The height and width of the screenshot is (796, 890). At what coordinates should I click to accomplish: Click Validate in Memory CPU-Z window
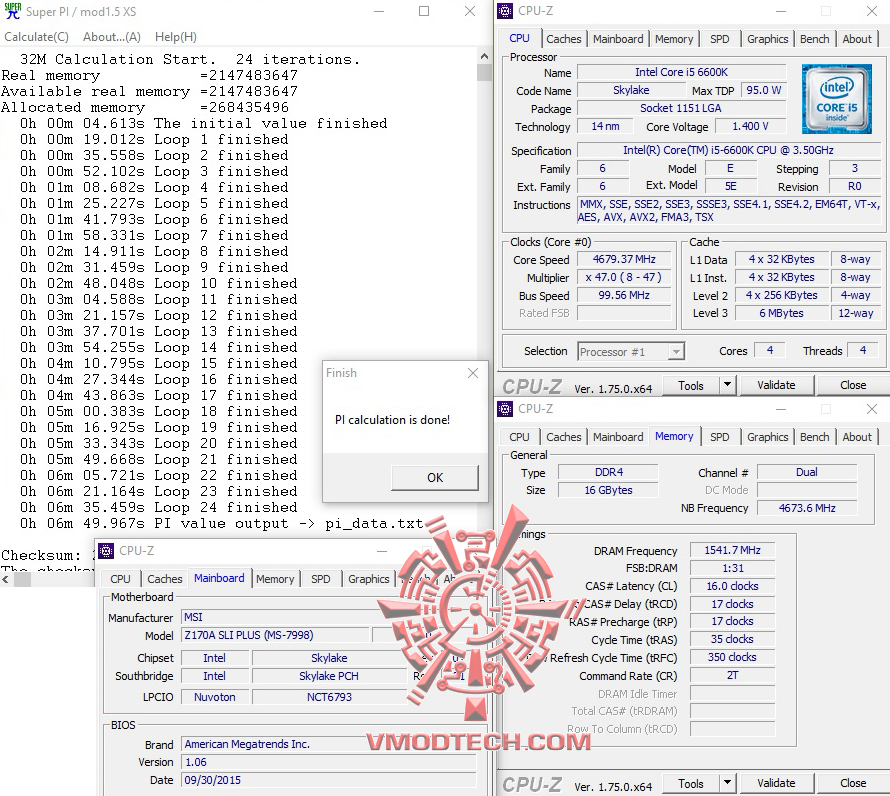[776, 784]
